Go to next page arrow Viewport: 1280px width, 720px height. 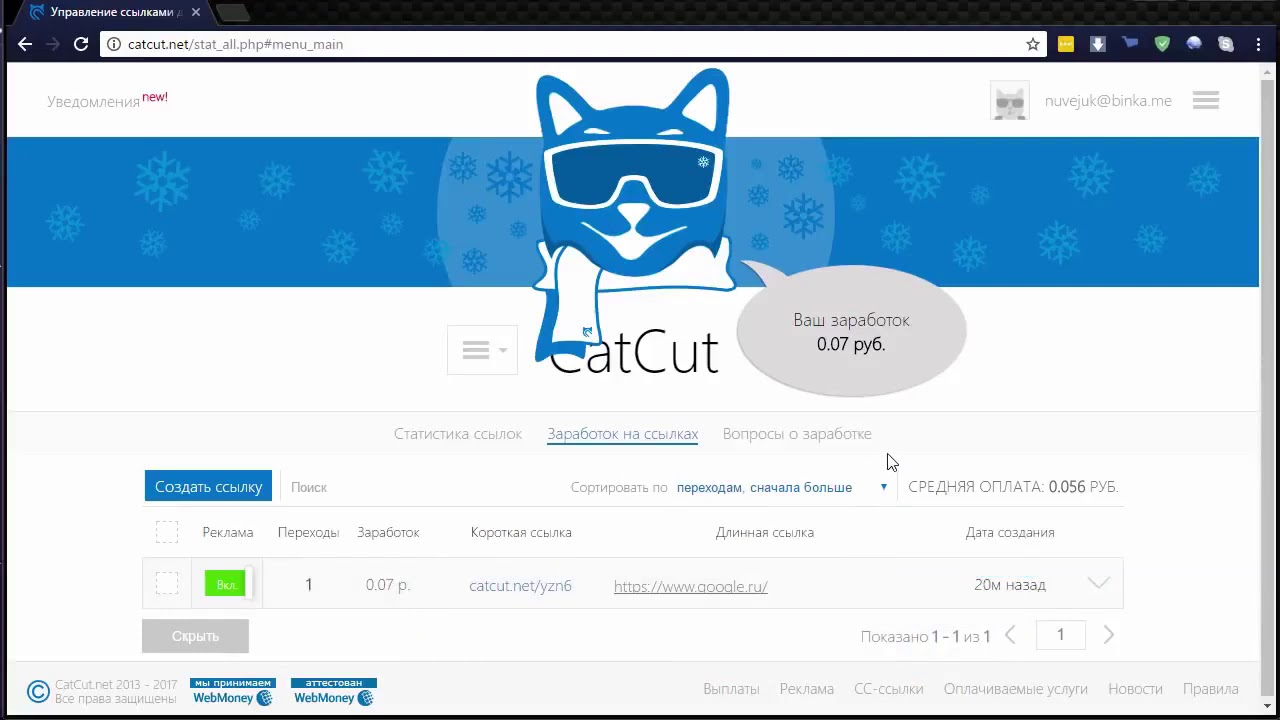point(1108,635)
